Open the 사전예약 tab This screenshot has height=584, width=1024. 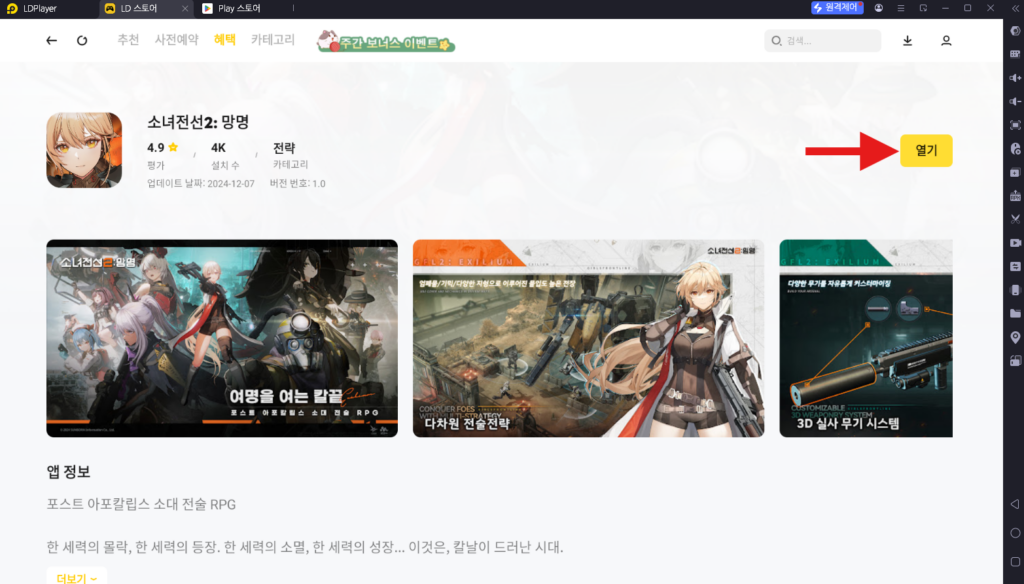click(x=176, y=40)
